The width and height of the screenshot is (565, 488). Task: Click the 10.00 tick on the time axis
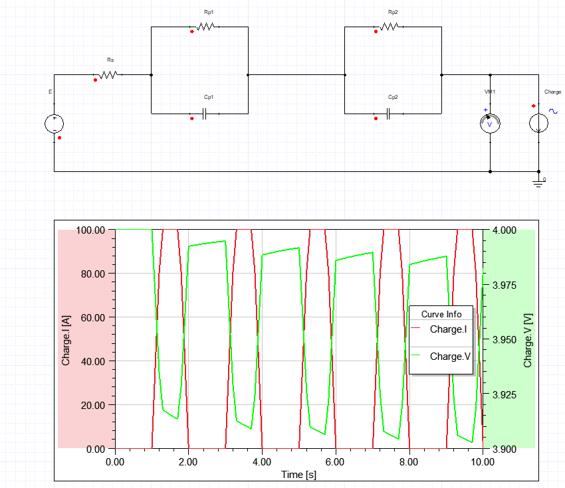(482, 462)
